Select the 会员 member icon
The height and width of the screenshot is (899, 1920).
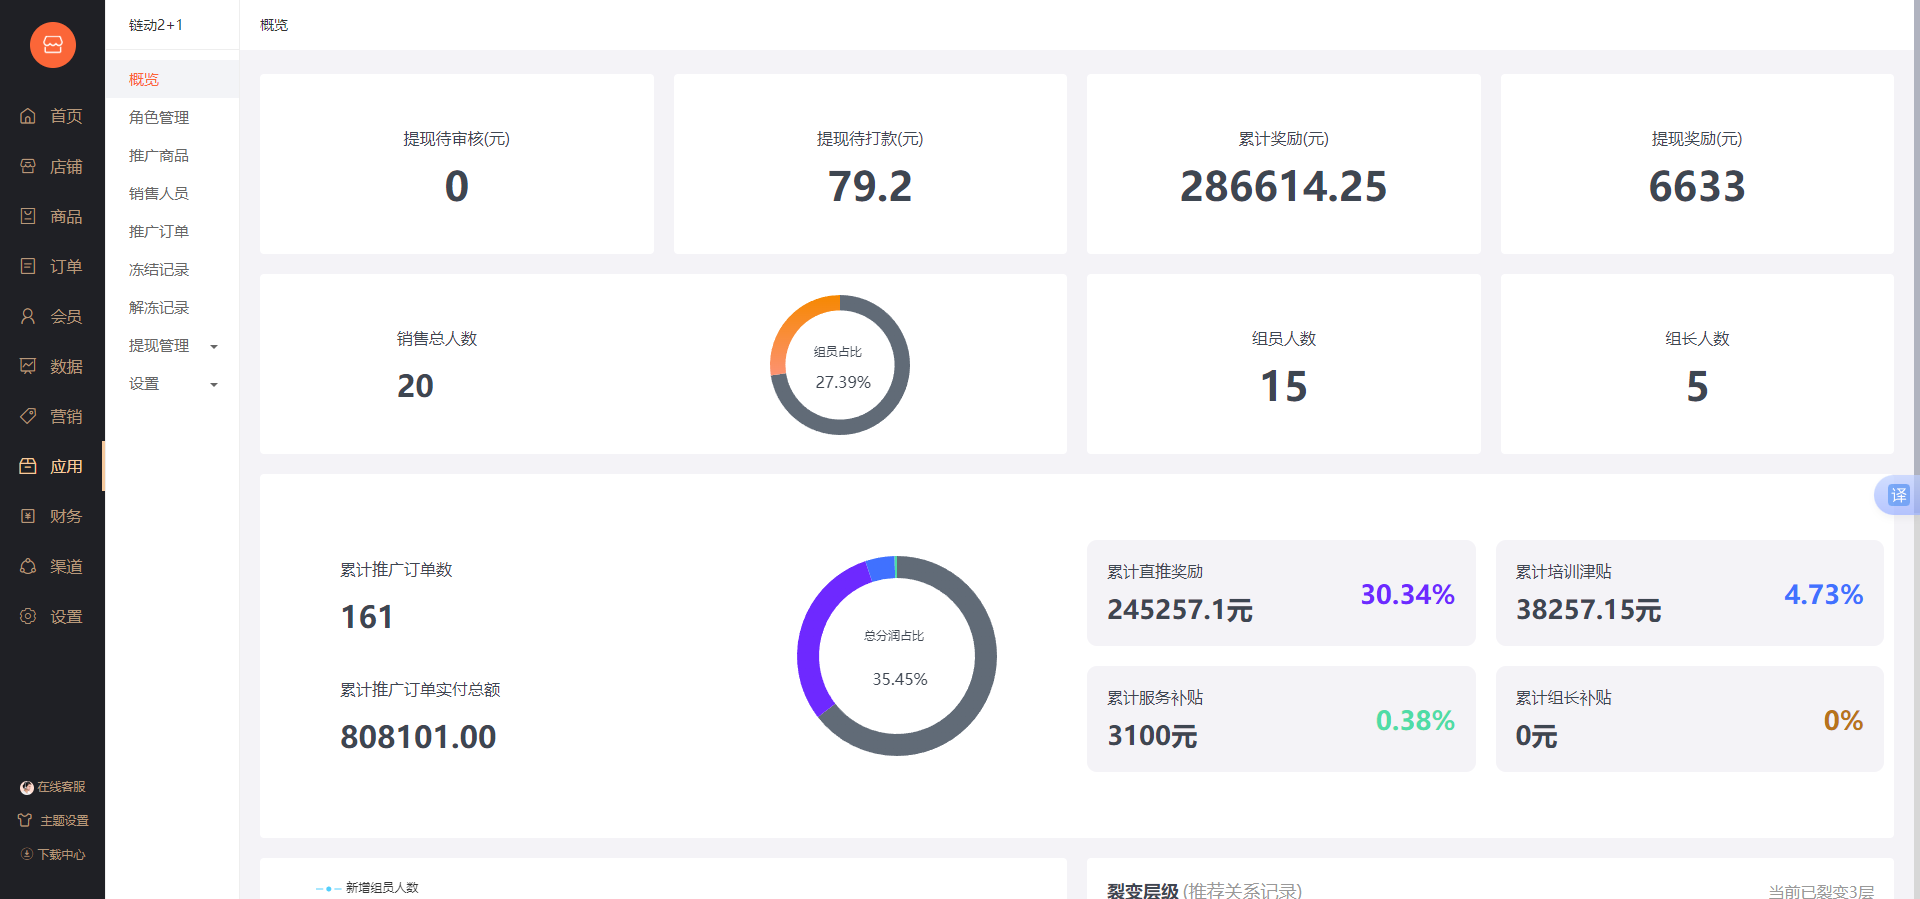point(28,316)
